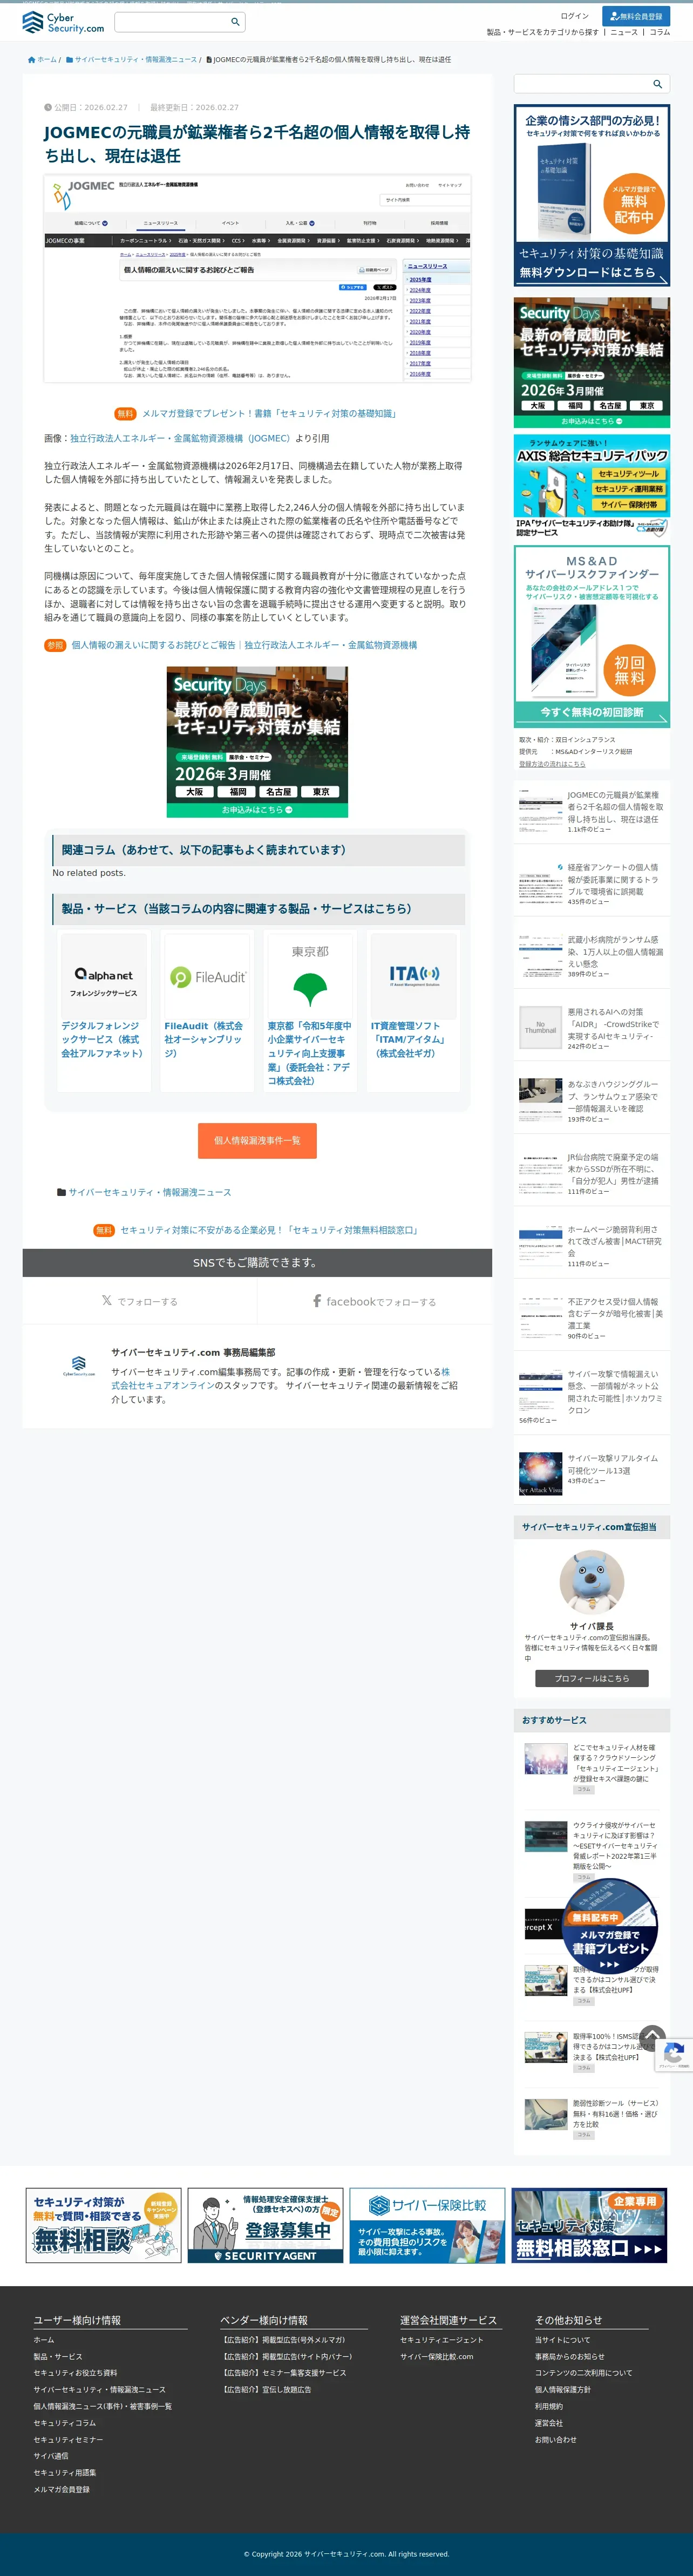Open the FileAudit product card

pos(206,1010)
